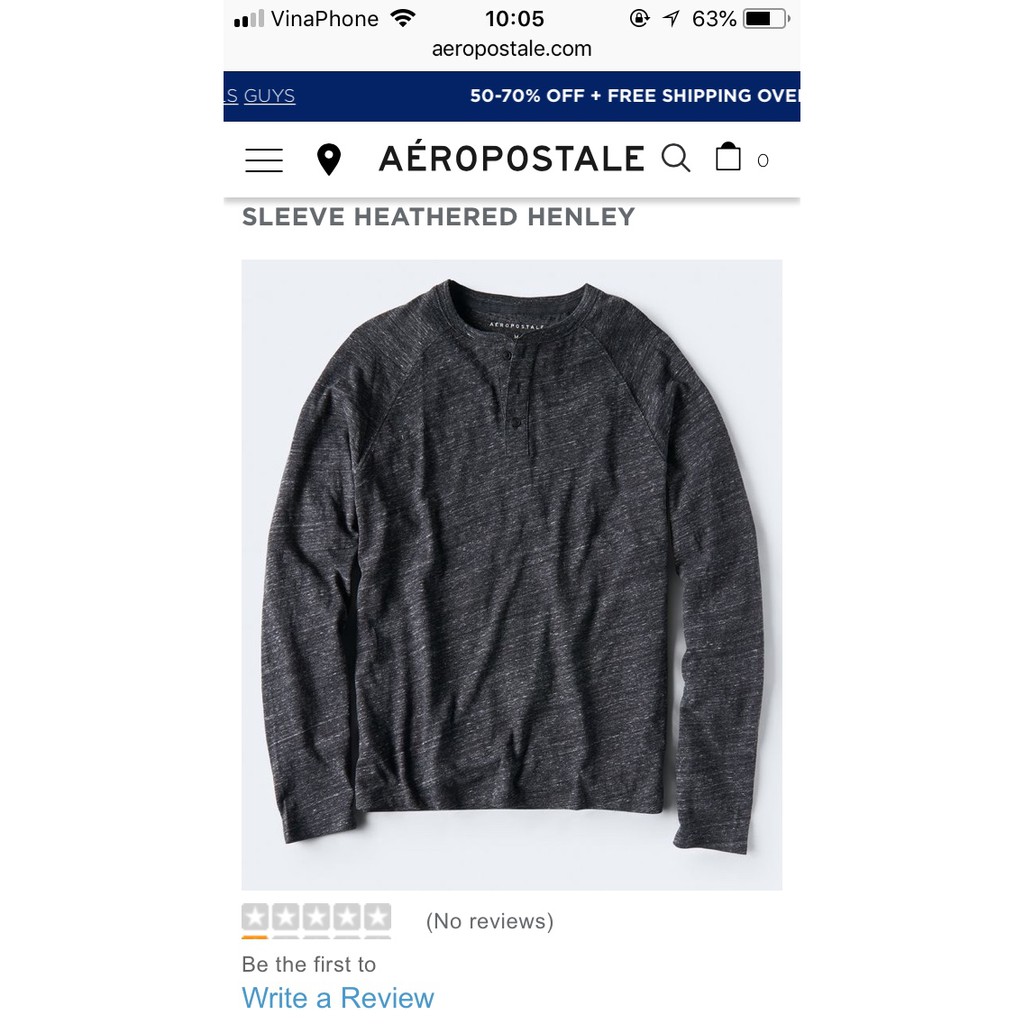This screenshot has height=1024, width=1024.
Task: Open the shopping bag cart icon
Action: (728, 157)
